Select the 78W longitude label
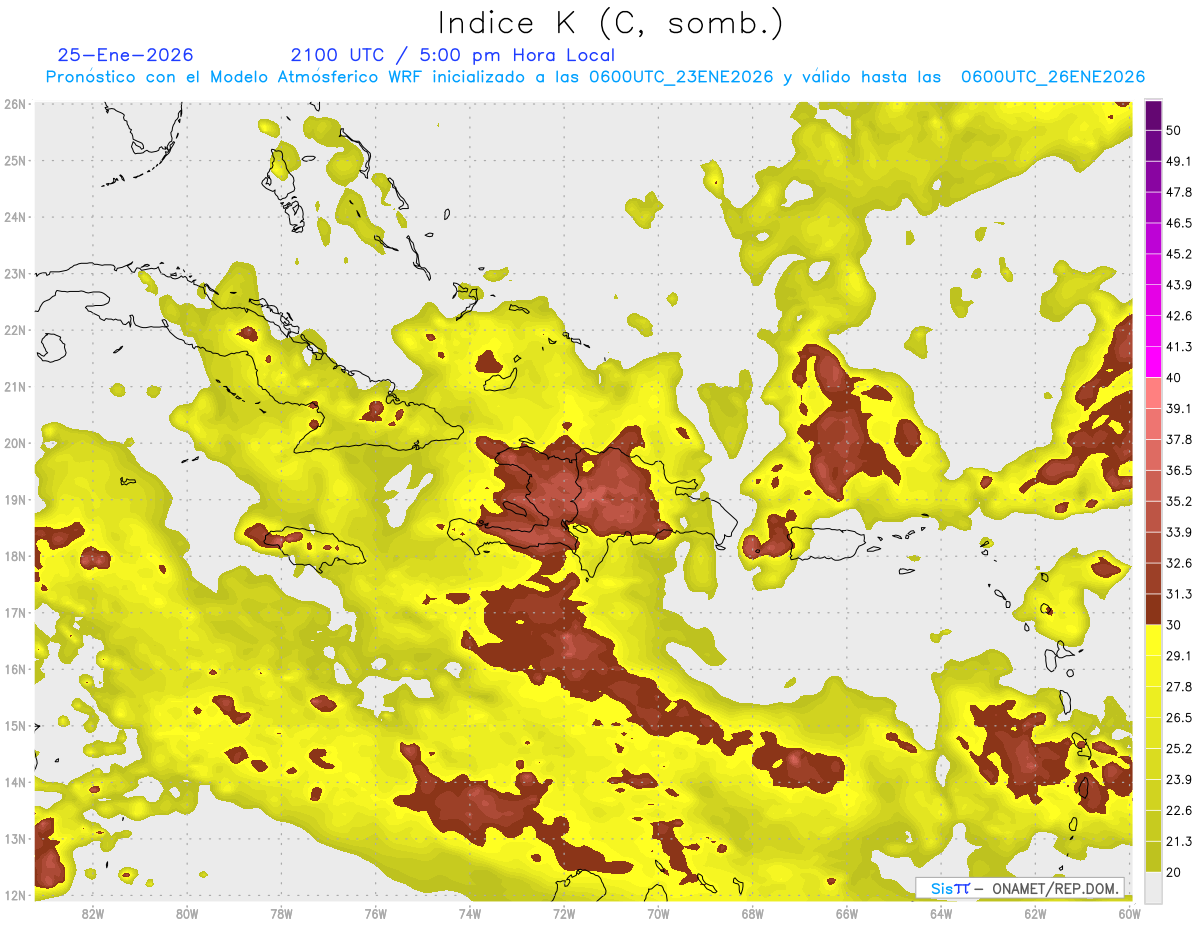Viewport: 1200px width, 927px height. (x=281, y=913)
